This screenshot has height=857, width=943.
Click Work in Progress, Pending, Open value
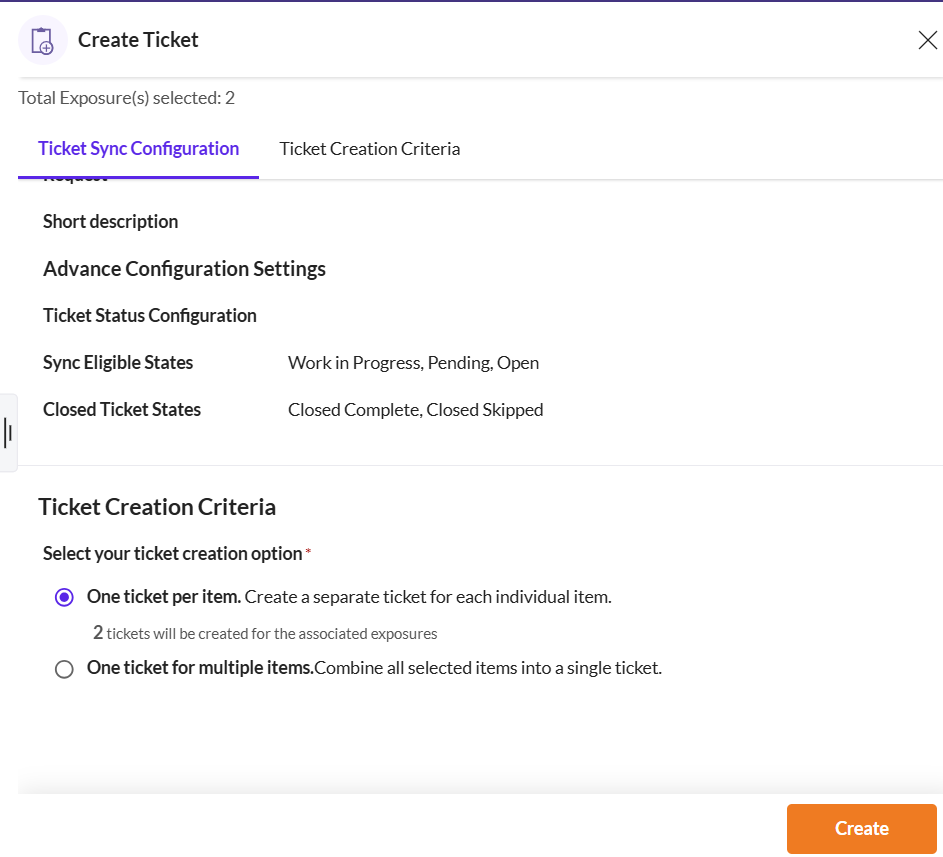tap(413, 363)
